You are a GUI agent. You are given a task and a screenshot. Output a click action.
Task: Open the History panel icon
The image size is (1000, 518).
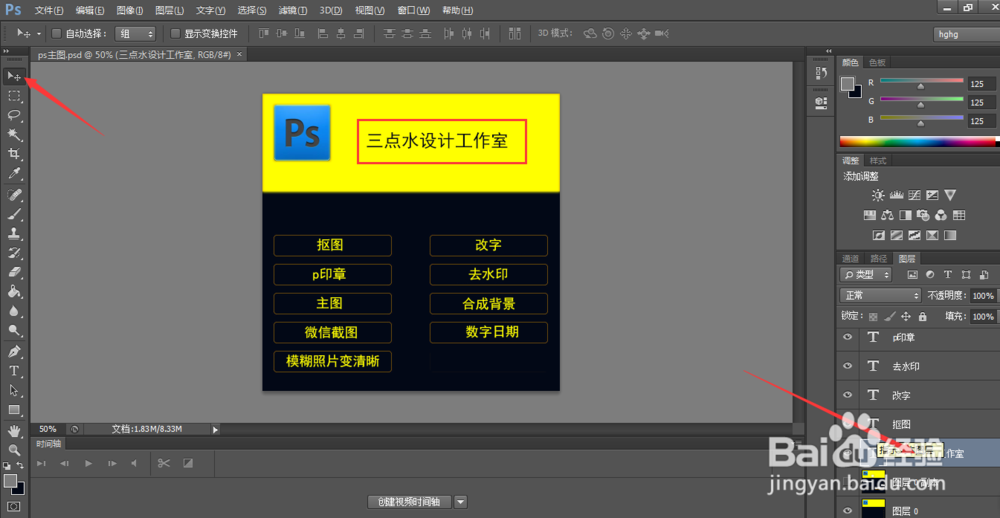tap(821, 73)
